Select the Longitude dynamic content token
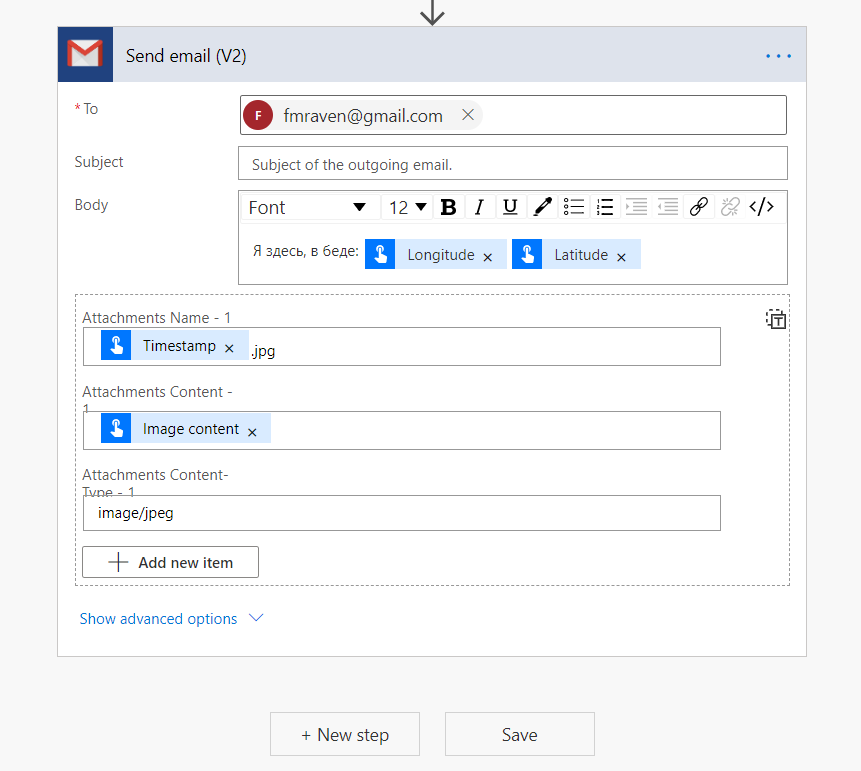The image size is (861, 771). (x=435, y=254)
